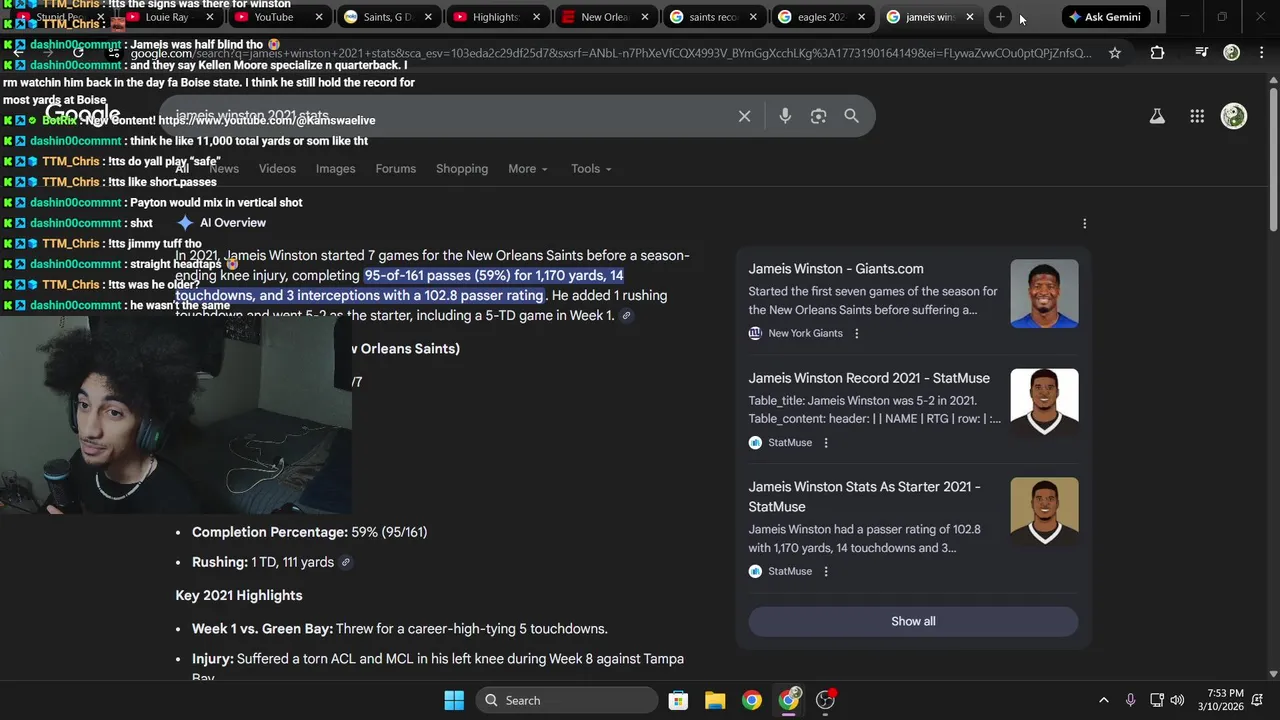Open Search Labs flask icon

pos(1157,116)
